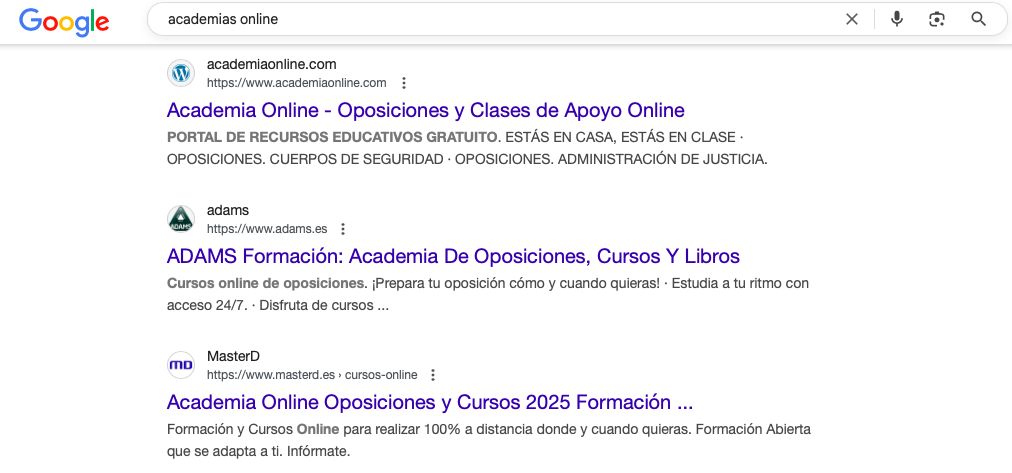Go to the Google logo homepage

click(x=64, y=22)
